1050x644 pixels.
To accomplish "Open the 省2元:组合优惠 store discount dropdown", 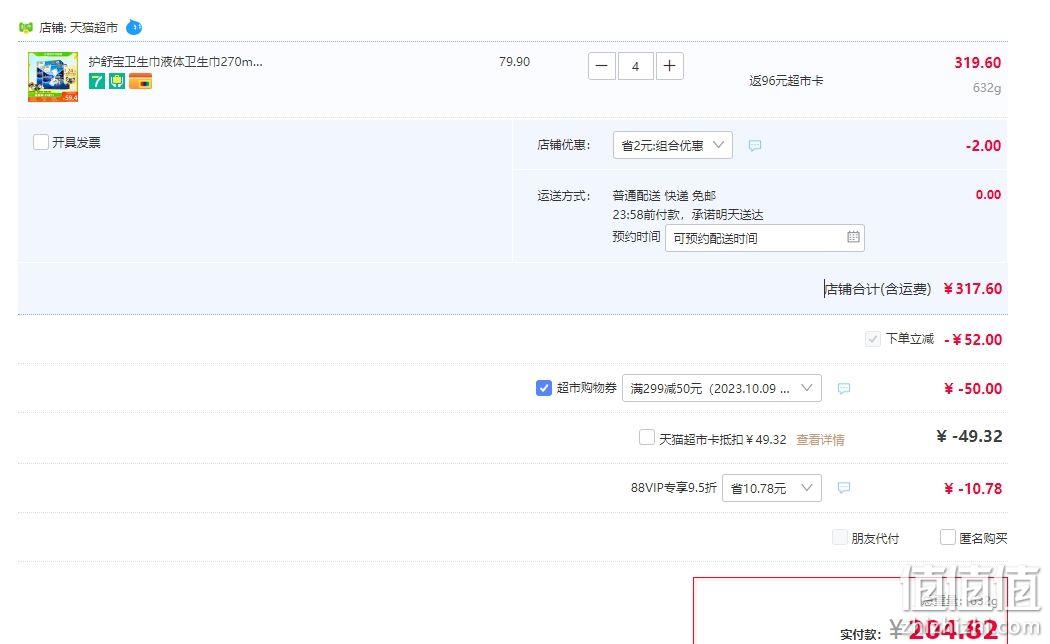I will tap(672, 145).
